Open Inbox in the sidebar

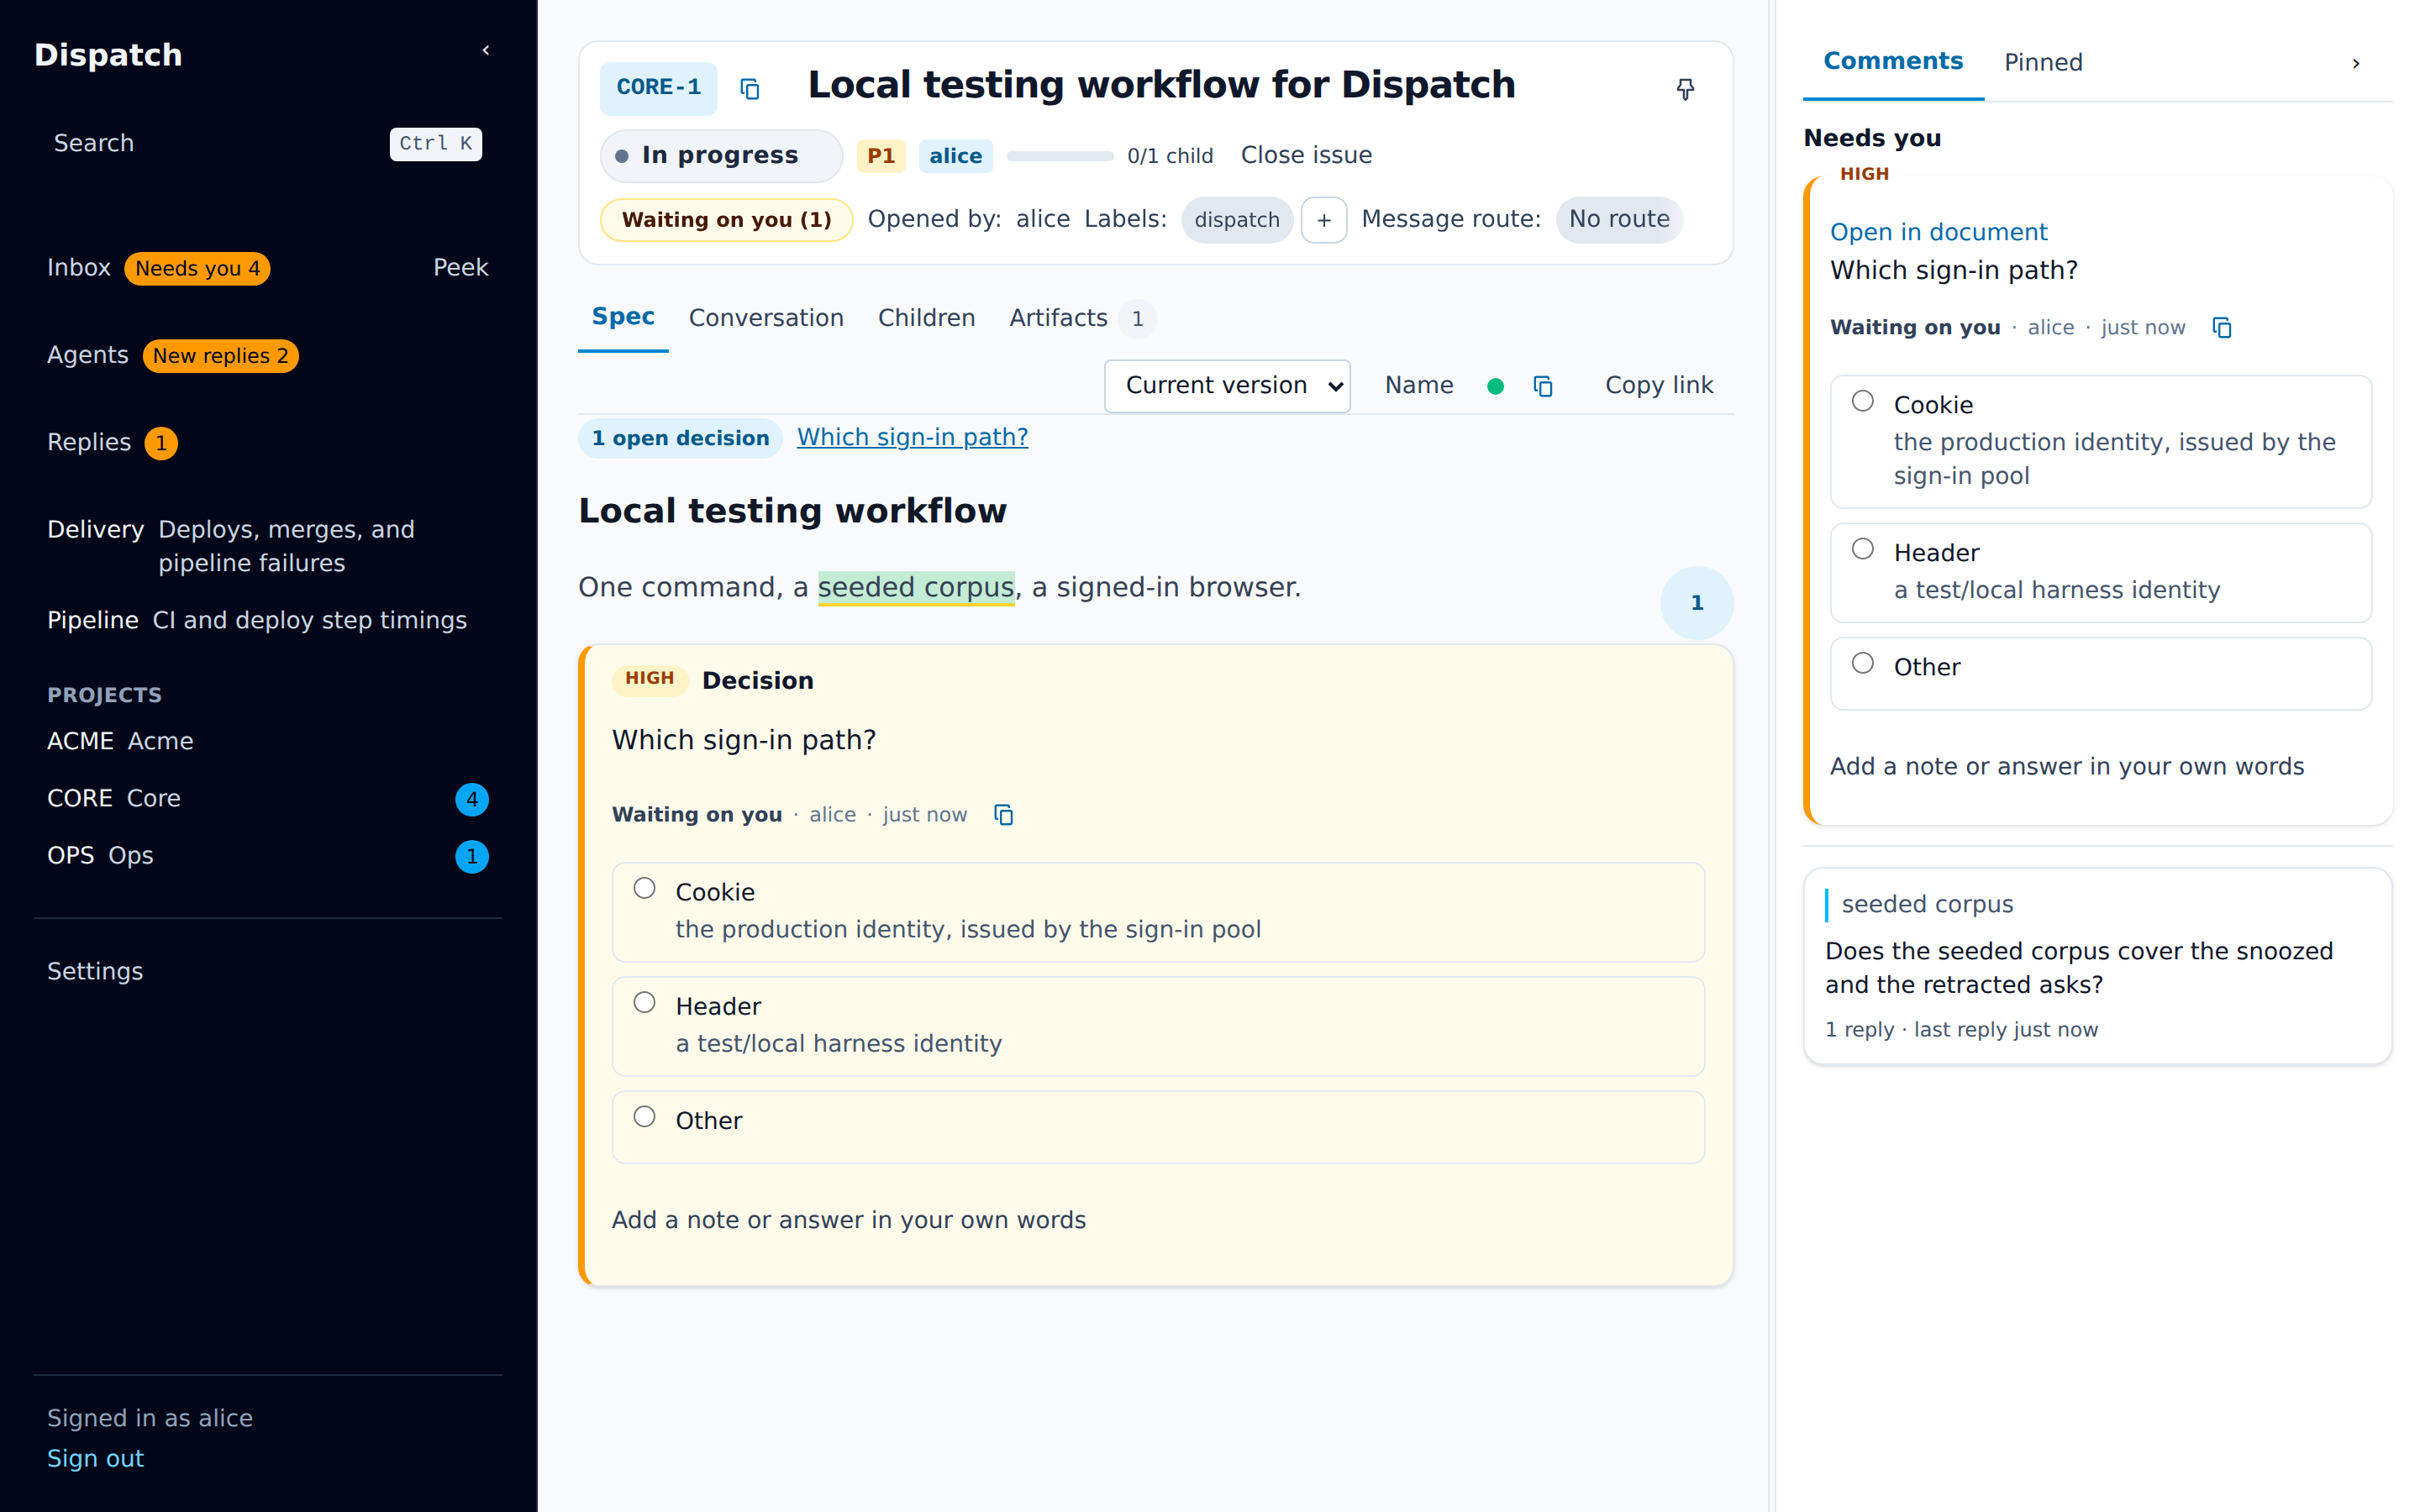click(79, 268)
